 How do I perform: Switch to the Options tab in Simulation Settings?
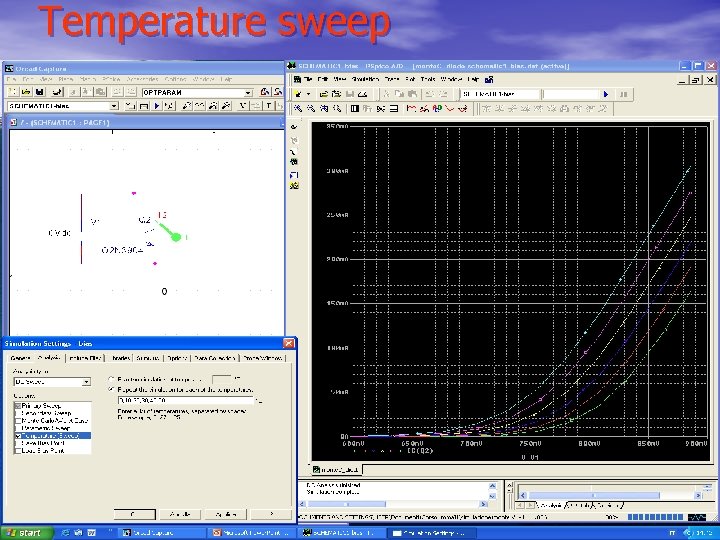pos(177,358)
